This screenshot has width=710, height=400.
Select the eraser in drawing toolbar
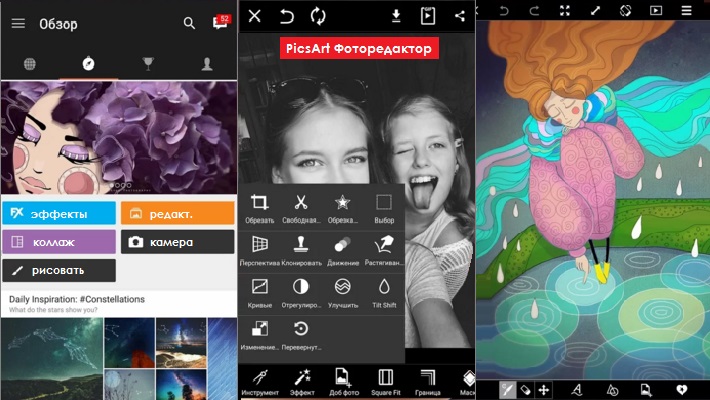526,389
